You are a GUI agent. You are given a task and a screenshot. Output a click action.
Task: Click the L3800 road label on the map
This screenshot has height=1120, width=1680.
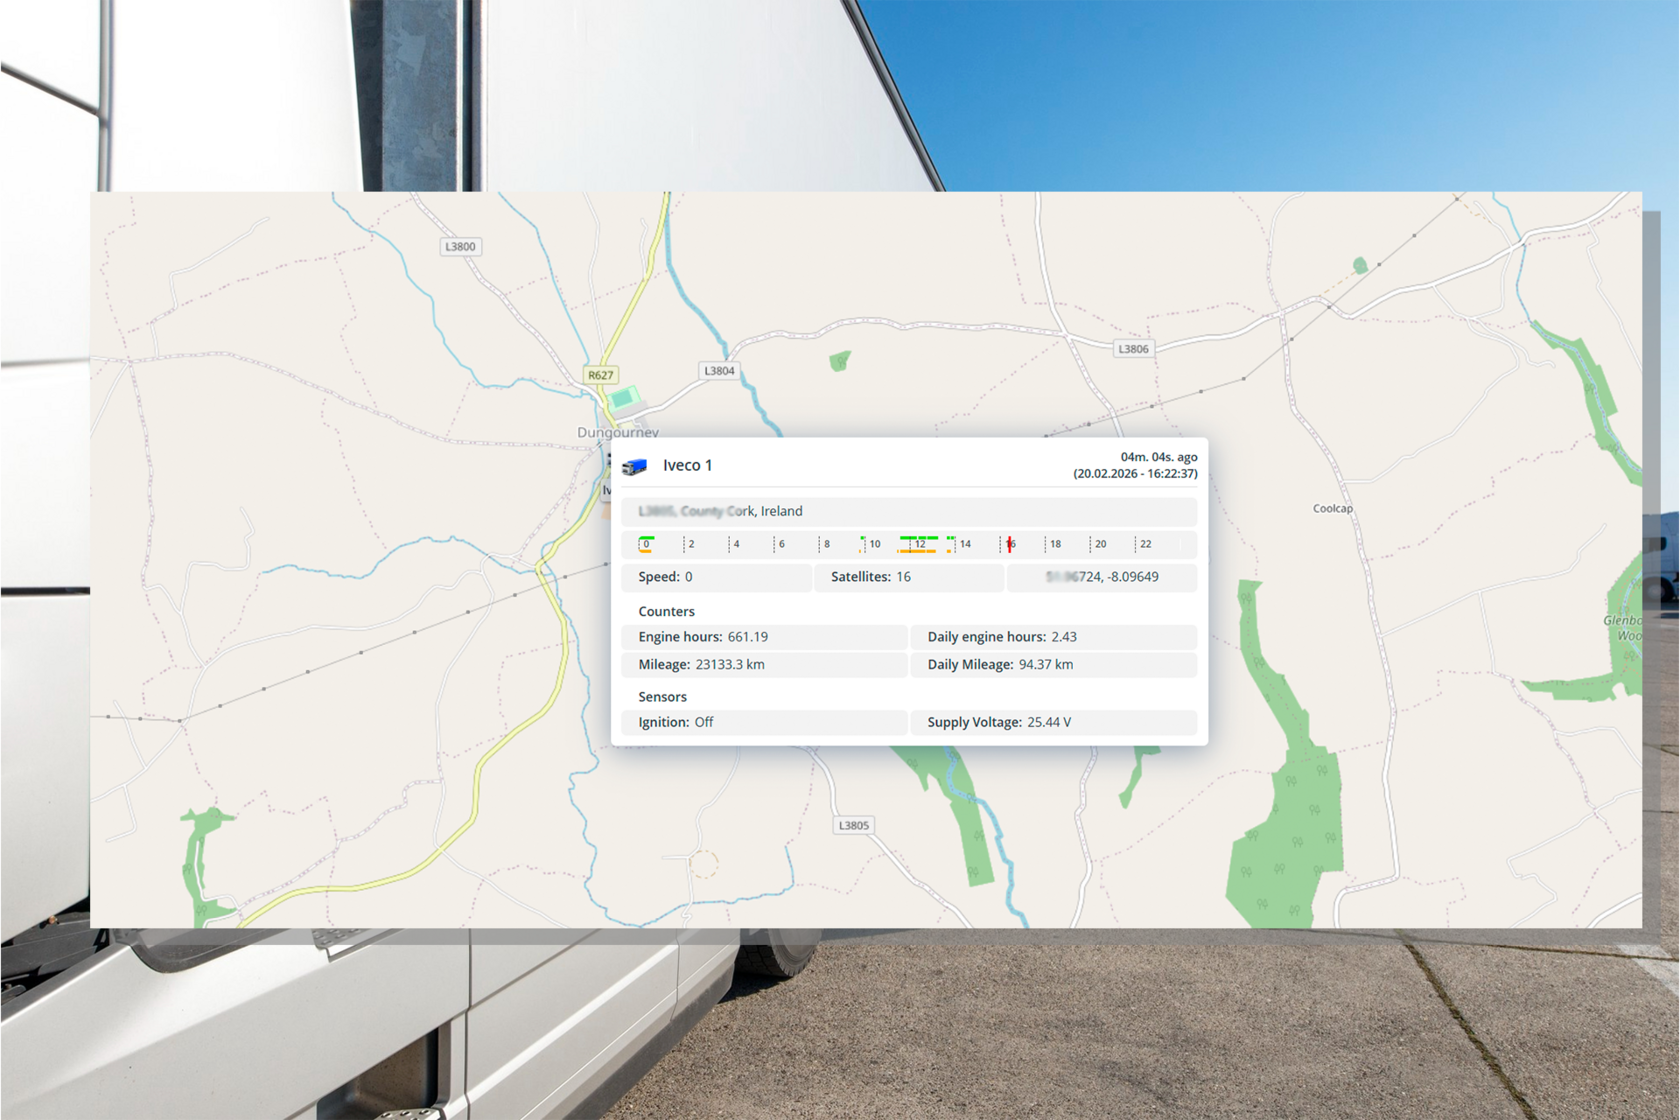click(x=460, y=246)
